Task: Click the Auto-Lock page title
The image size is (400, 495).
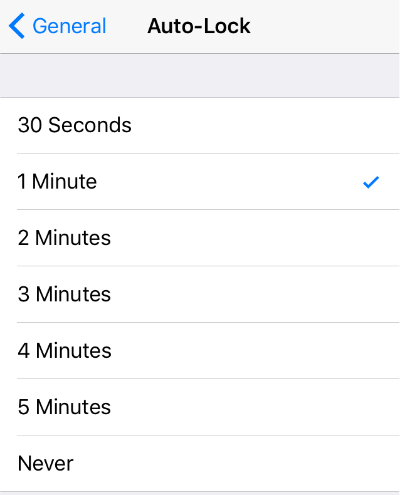Action: [x=199, y=26]
